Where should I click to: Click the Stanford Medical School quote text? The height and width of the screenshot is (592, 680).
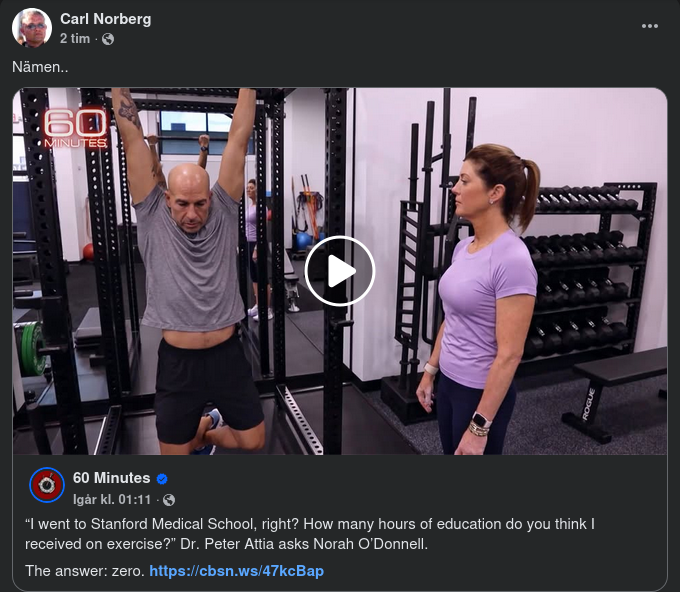tap(310, 534)
